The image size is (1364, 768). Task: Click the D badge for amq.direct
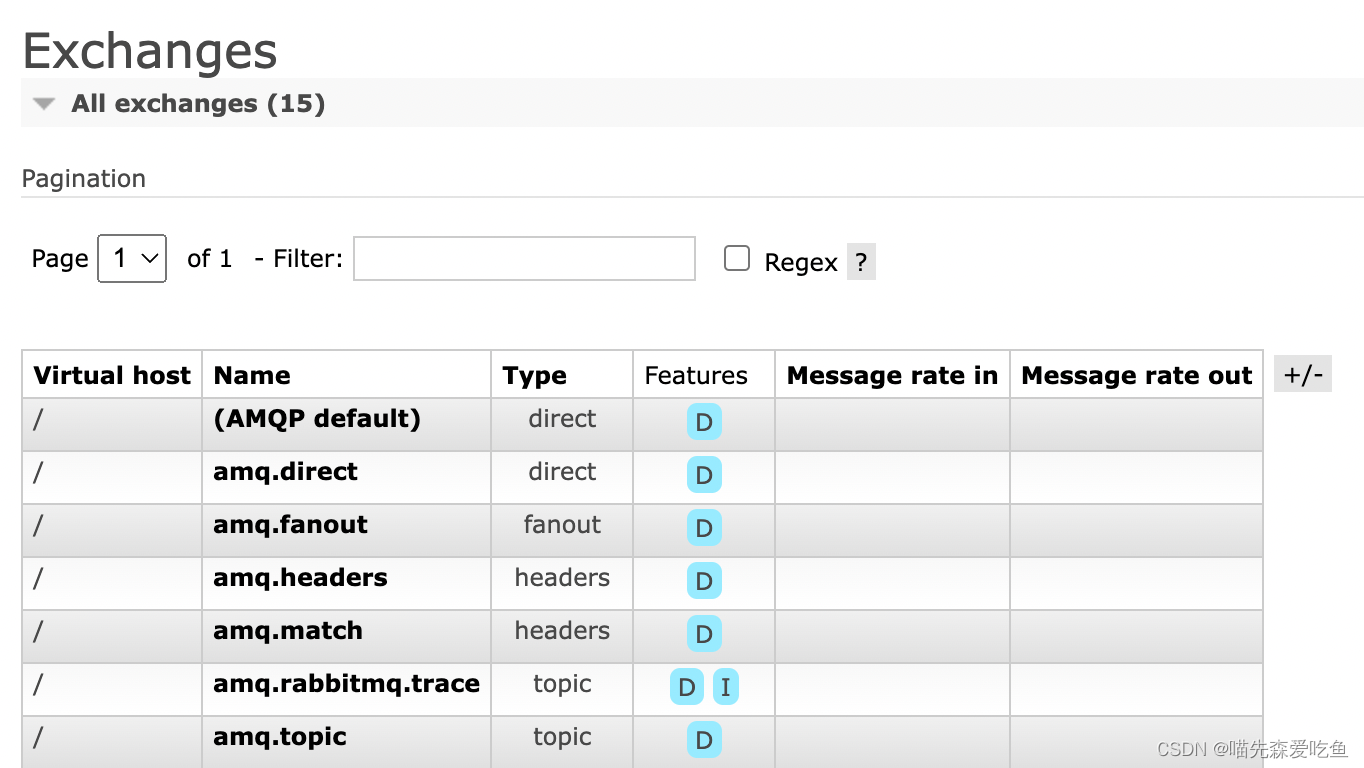[x=704, y=475]
